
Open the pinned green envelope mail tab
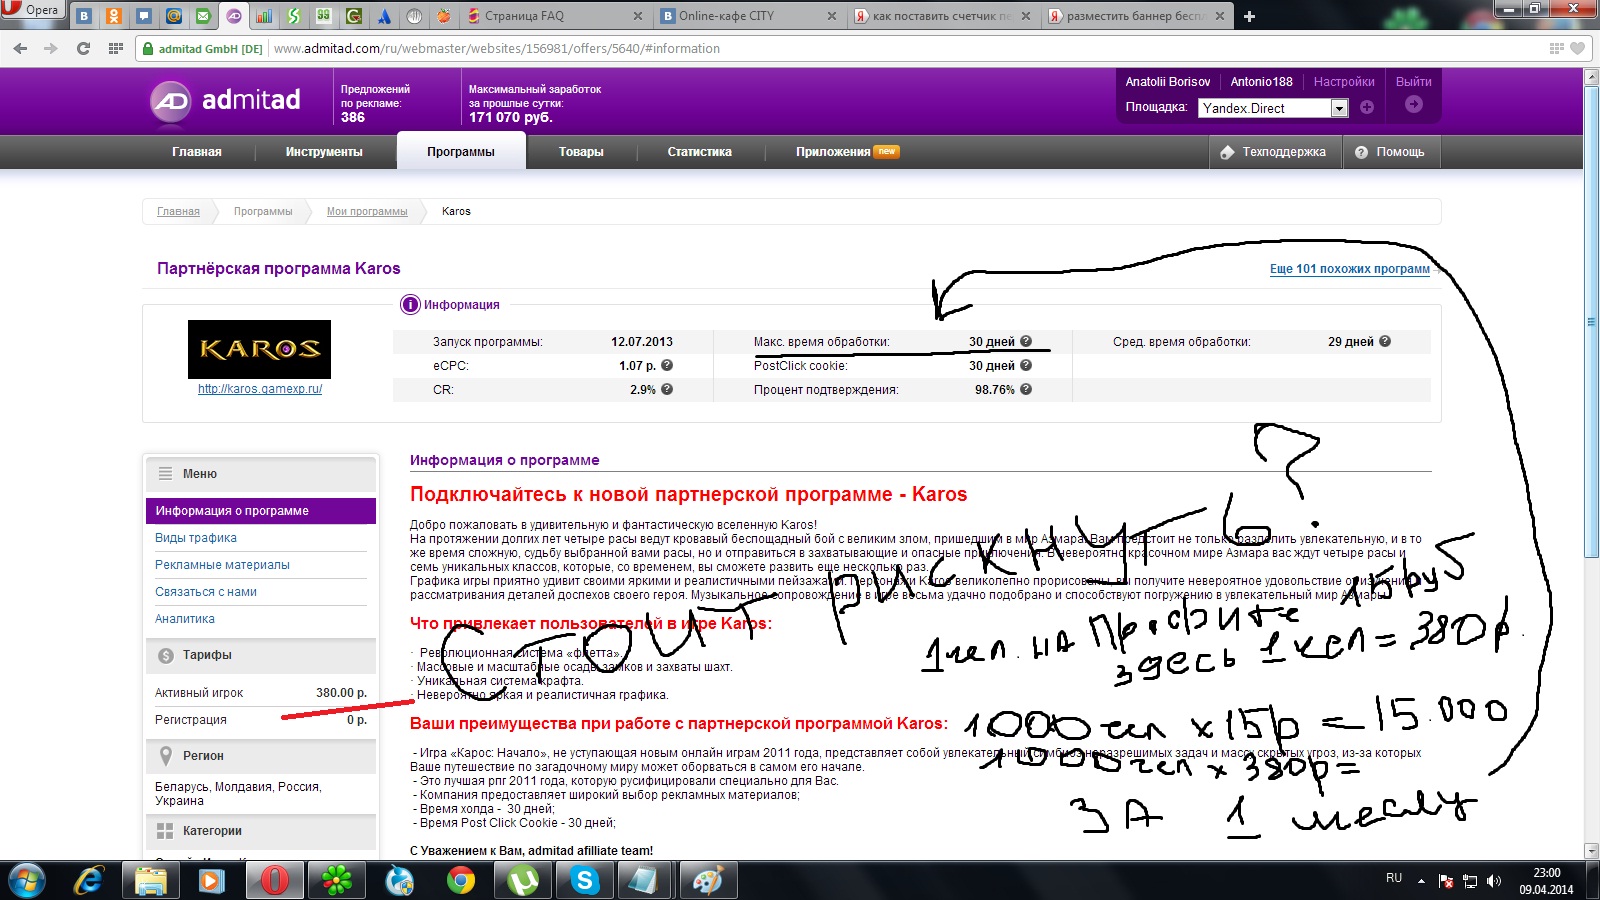click(204, 16)
